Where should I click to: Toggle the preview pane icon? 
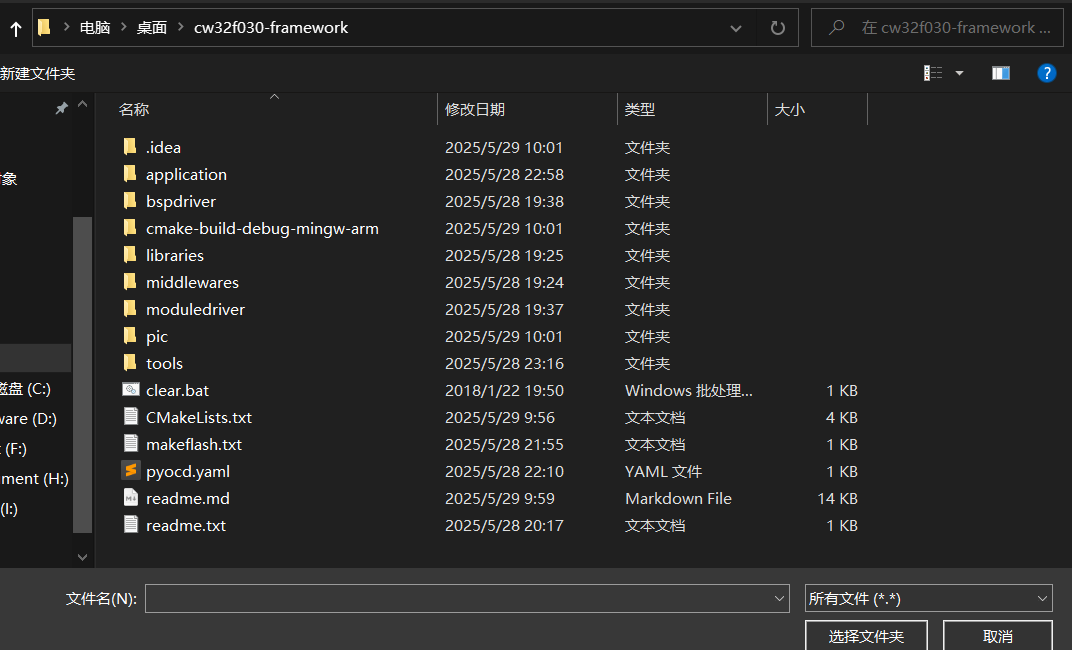(x=1000, y=73)
